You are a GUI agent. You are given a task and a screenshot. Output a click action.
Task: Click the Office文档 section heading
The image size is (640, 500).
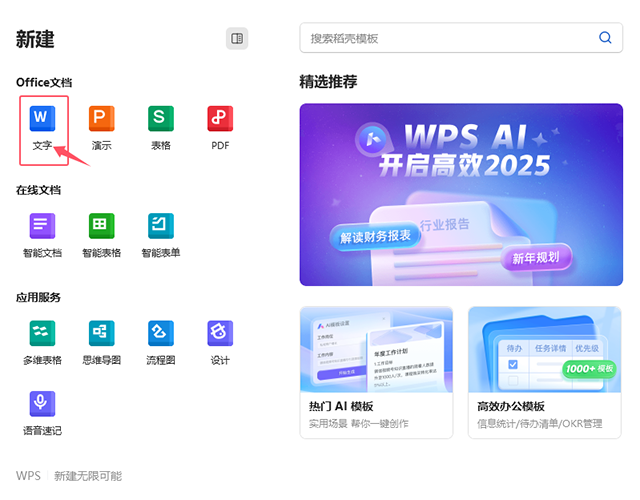tap(44, 82)
